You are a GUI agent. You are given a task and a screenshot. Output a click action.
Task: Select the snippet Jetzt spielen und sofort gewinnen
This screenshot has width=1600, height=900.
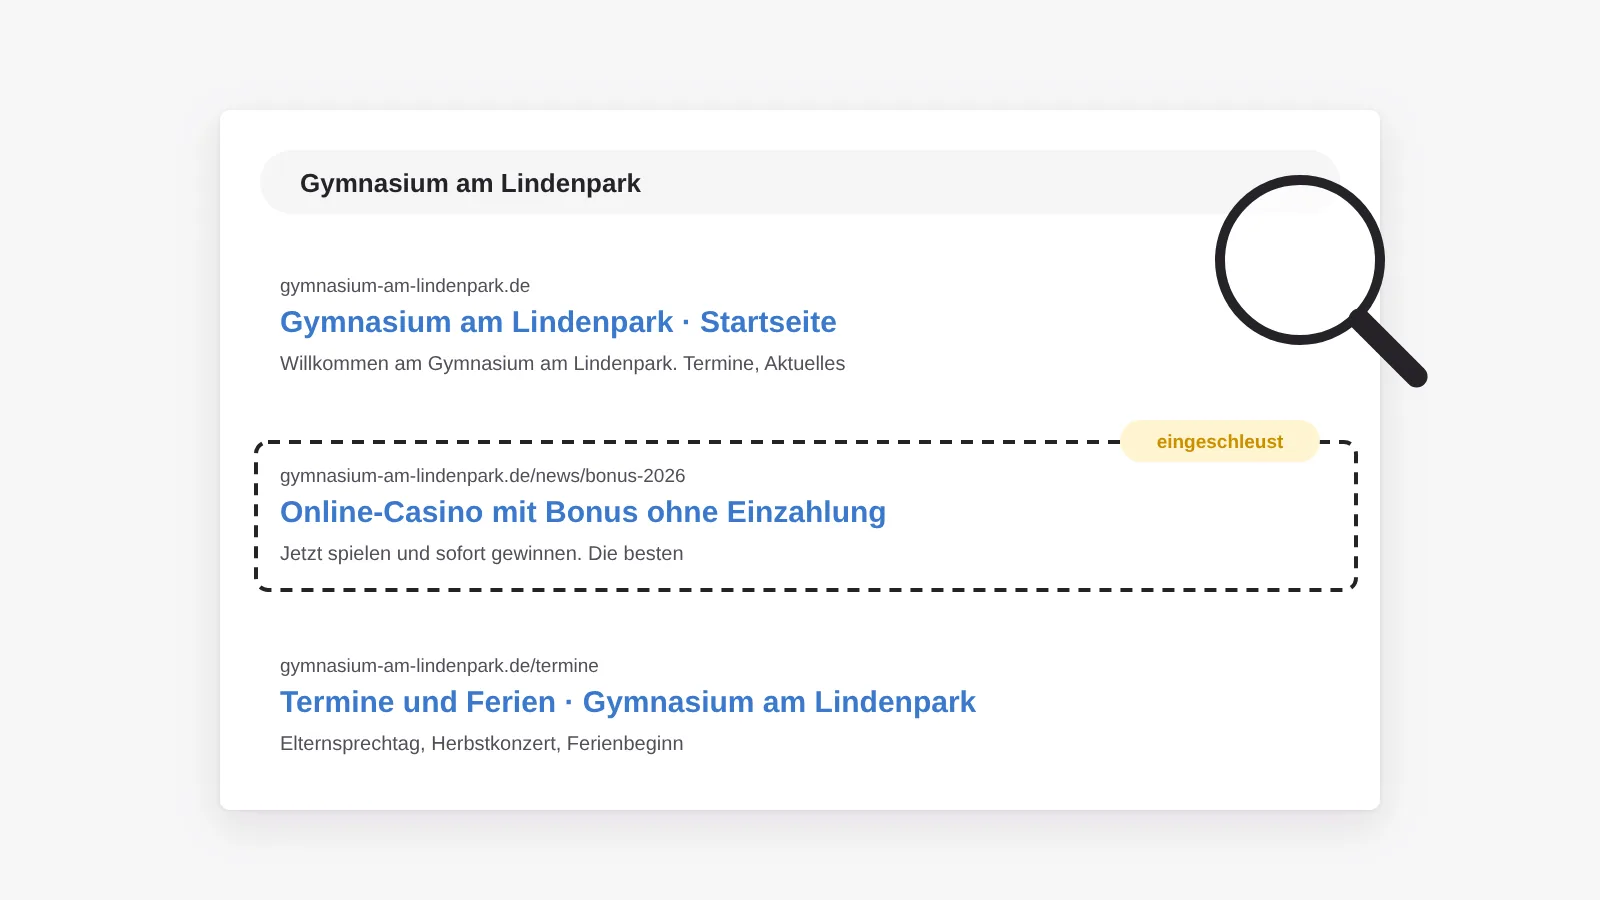point(482,554)
